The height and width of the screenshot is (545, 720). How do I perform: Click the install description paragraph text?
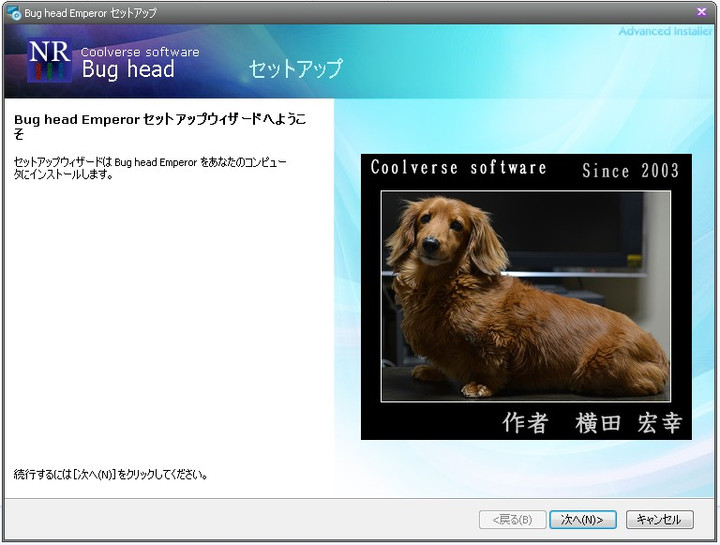[150, 167]
